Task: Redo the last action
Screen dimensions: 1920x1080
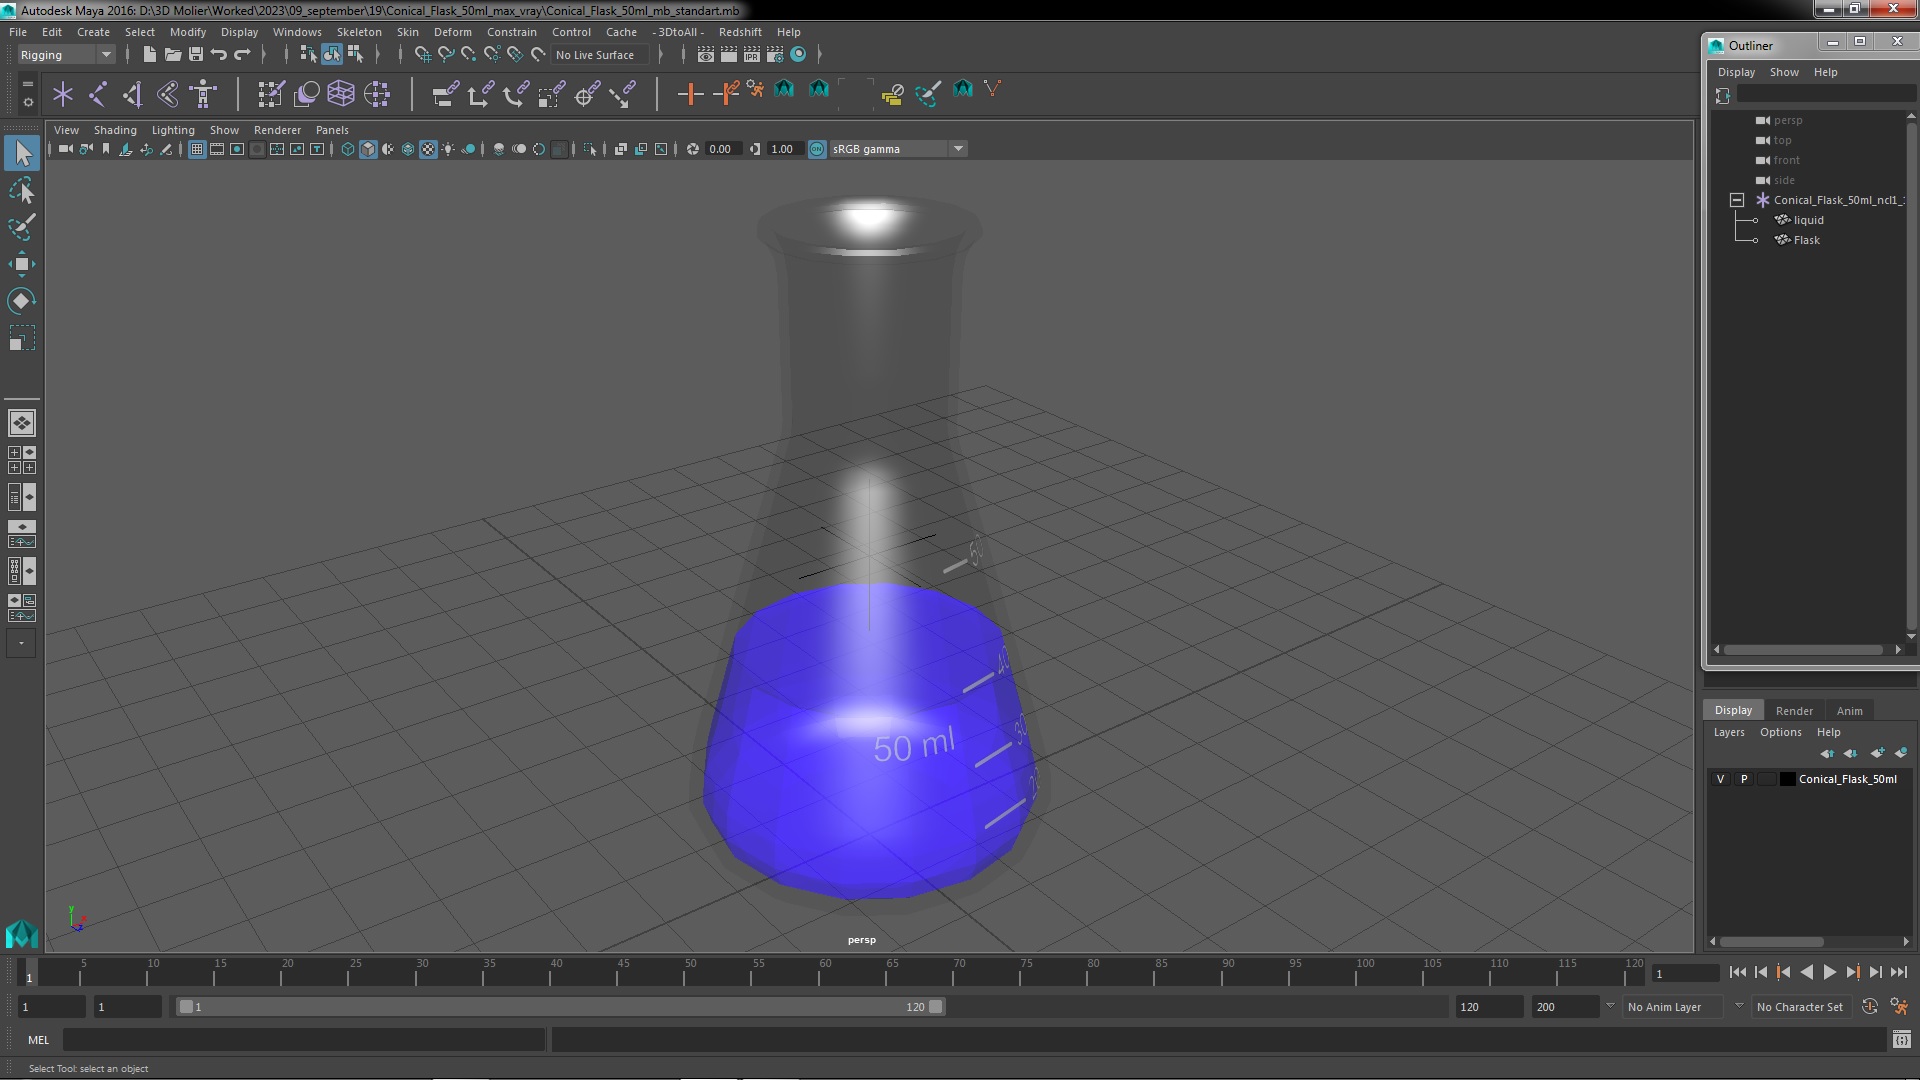Action: click(x=242, y=54)
